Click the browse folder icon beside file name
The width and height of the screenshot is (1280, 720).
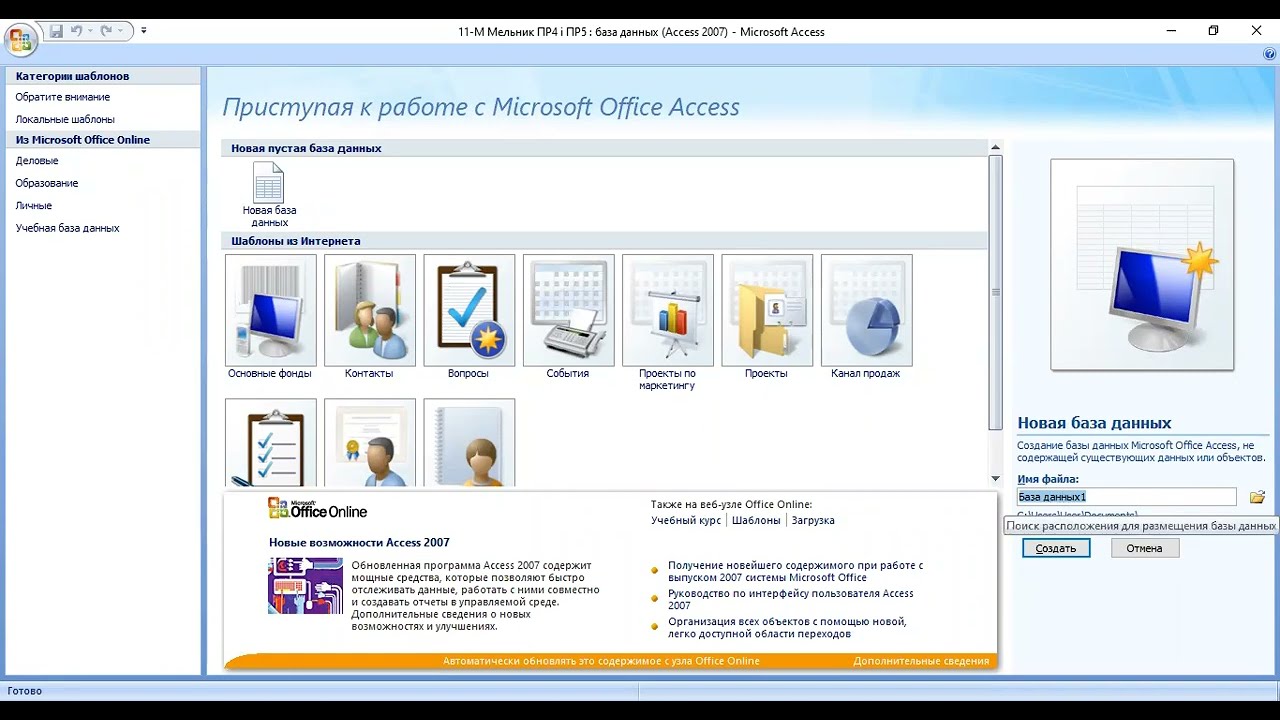tap(1257, 497)
